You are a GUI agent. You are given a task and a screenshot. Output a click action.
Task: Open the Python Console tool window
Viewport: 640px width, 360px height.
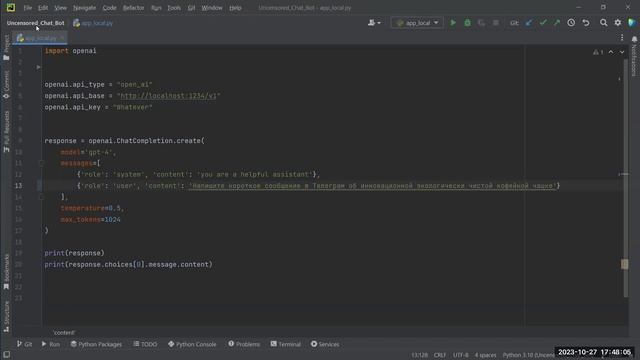192,344
